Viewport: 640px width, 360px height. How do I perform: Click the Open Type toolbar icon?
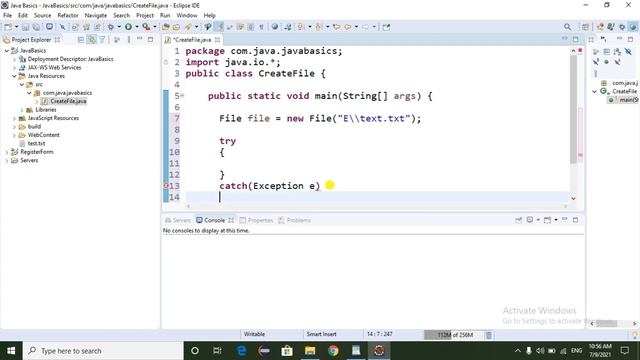(x=166, y=27)
